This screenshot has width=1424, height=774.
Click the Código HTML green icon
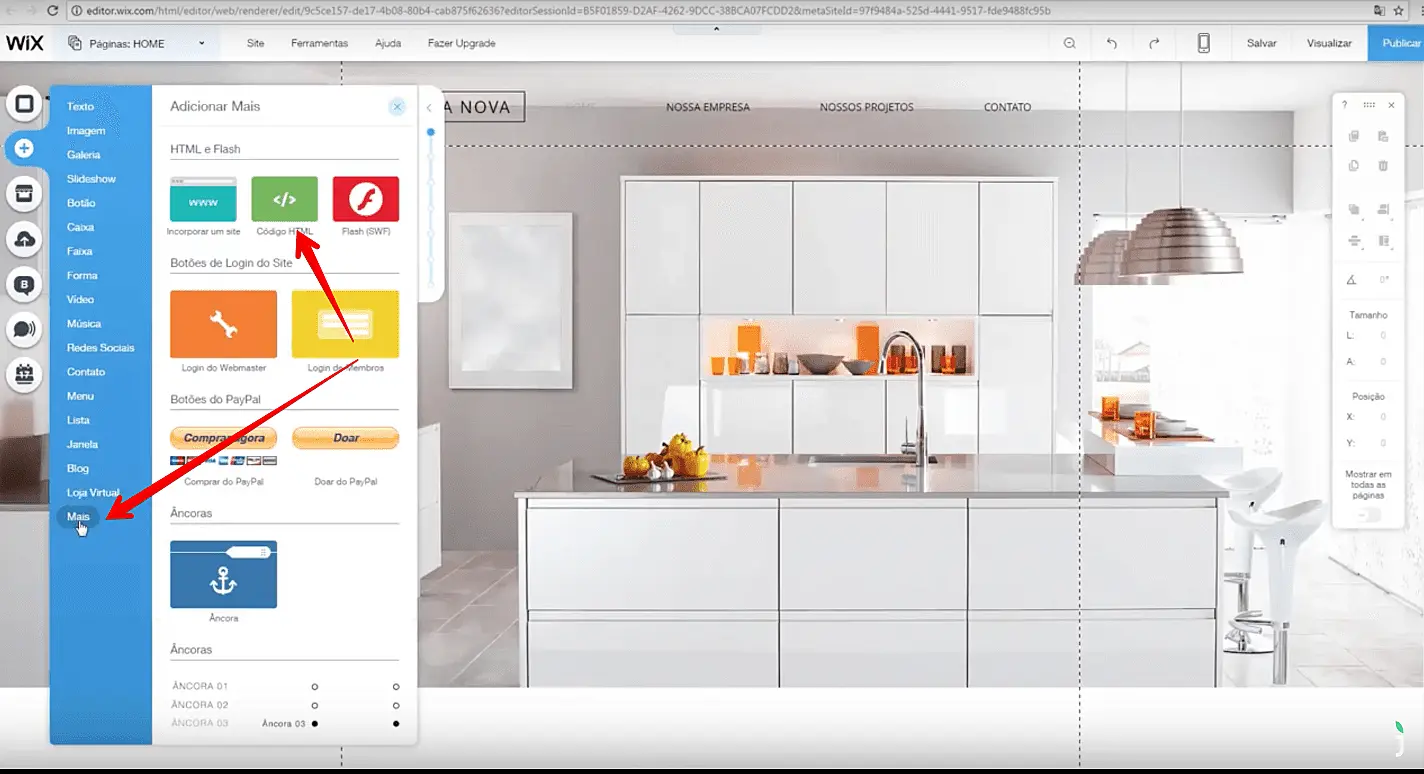click(x=284, y=199)
